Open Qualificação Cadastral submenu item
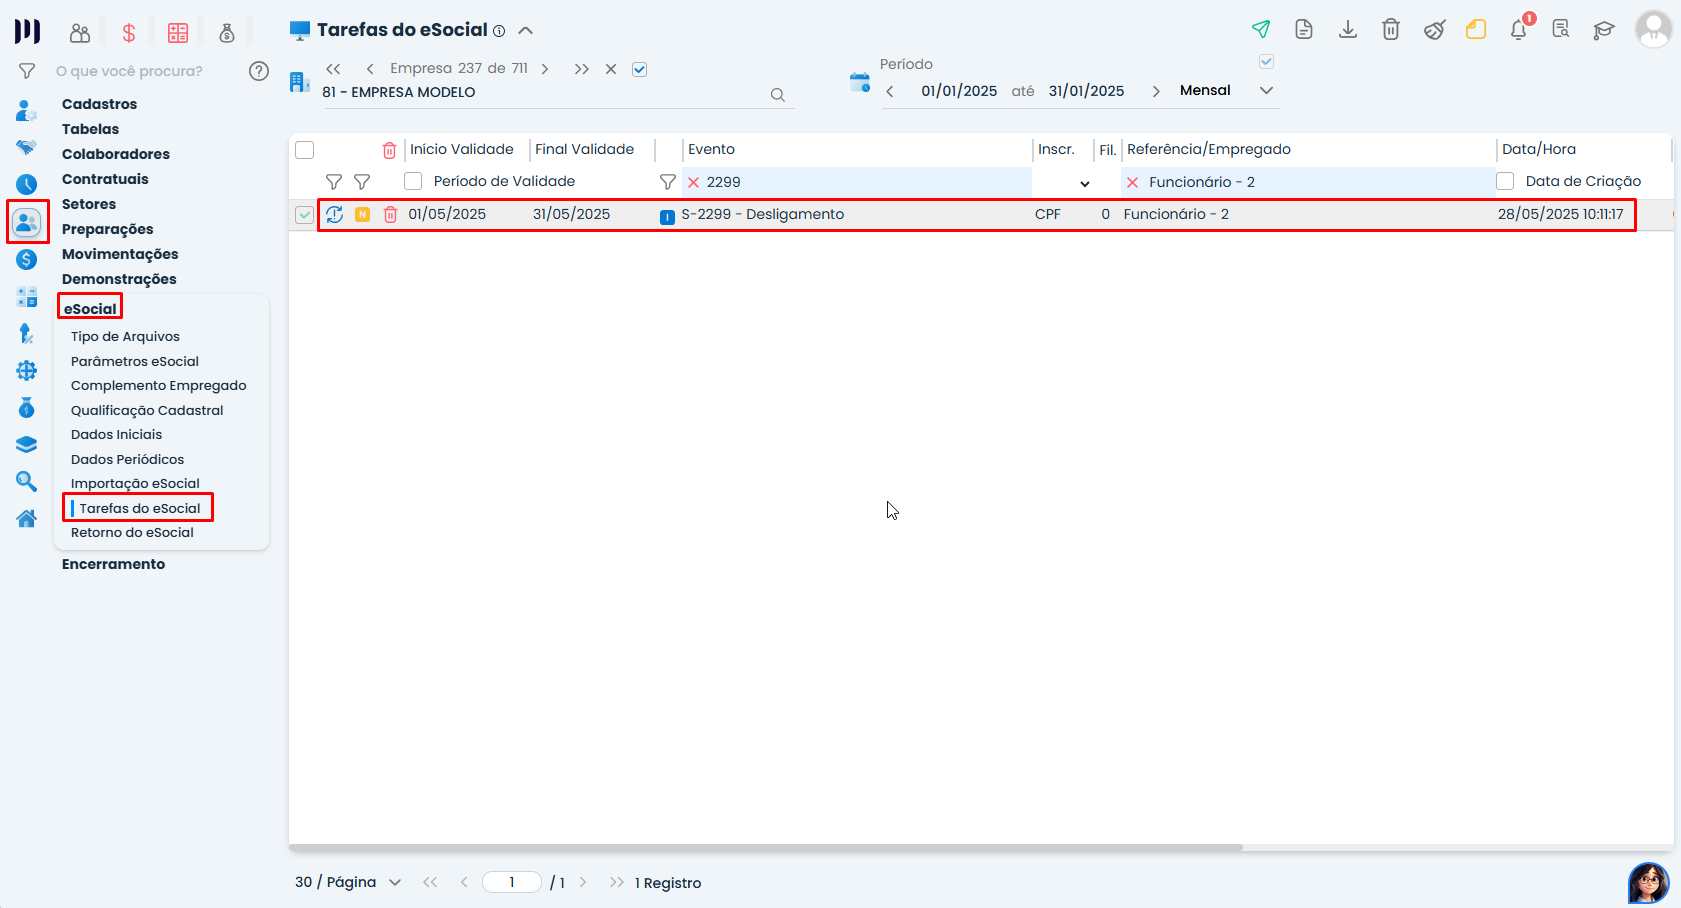 tap(147, 410)
